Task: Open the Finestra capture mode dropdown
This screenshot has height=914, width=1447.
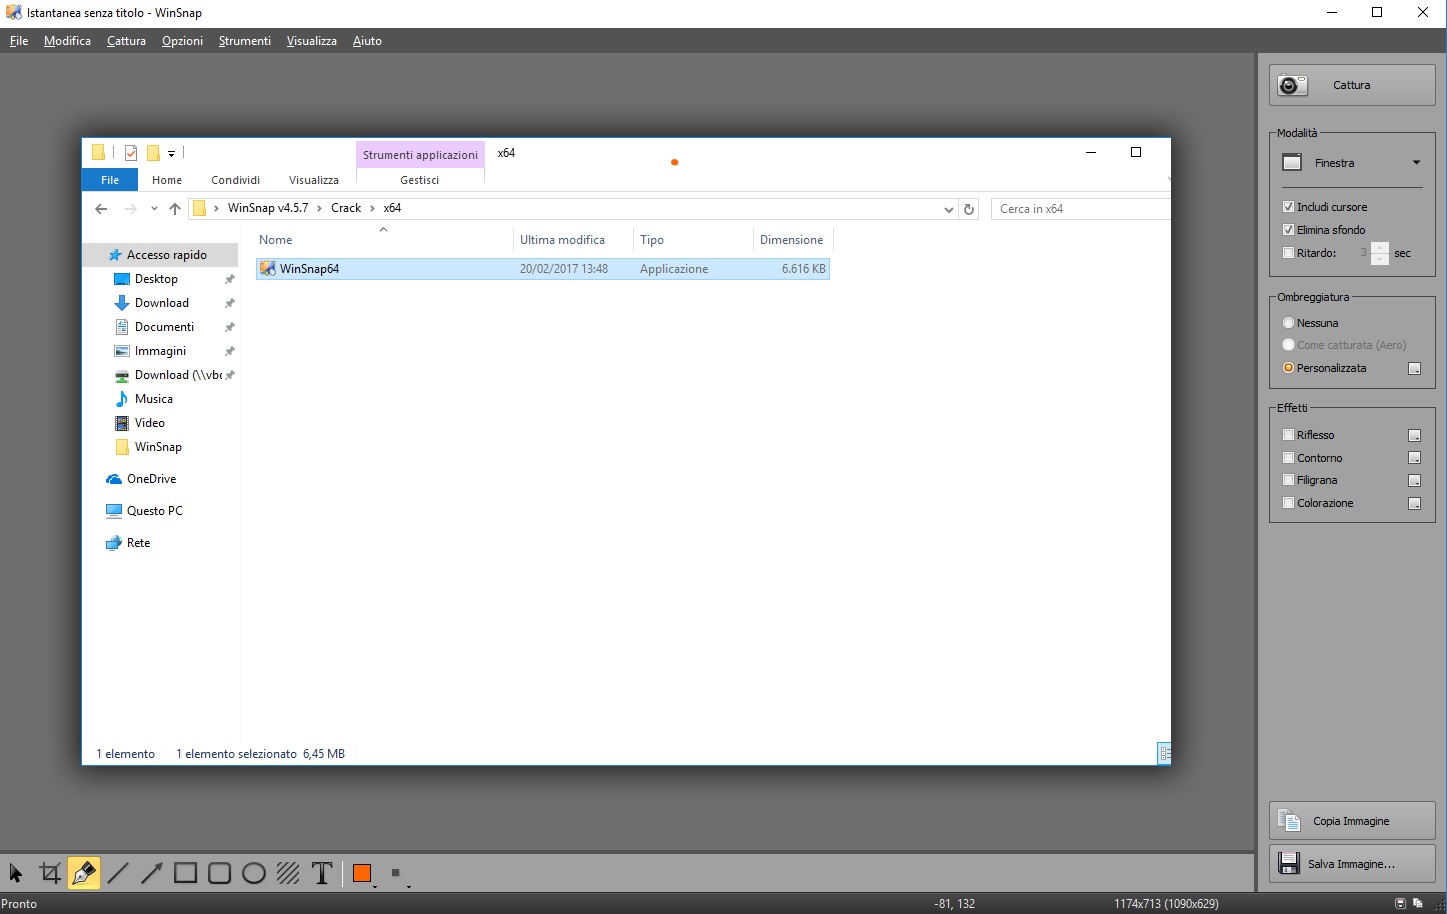Action: click(x=1352, y=163)
